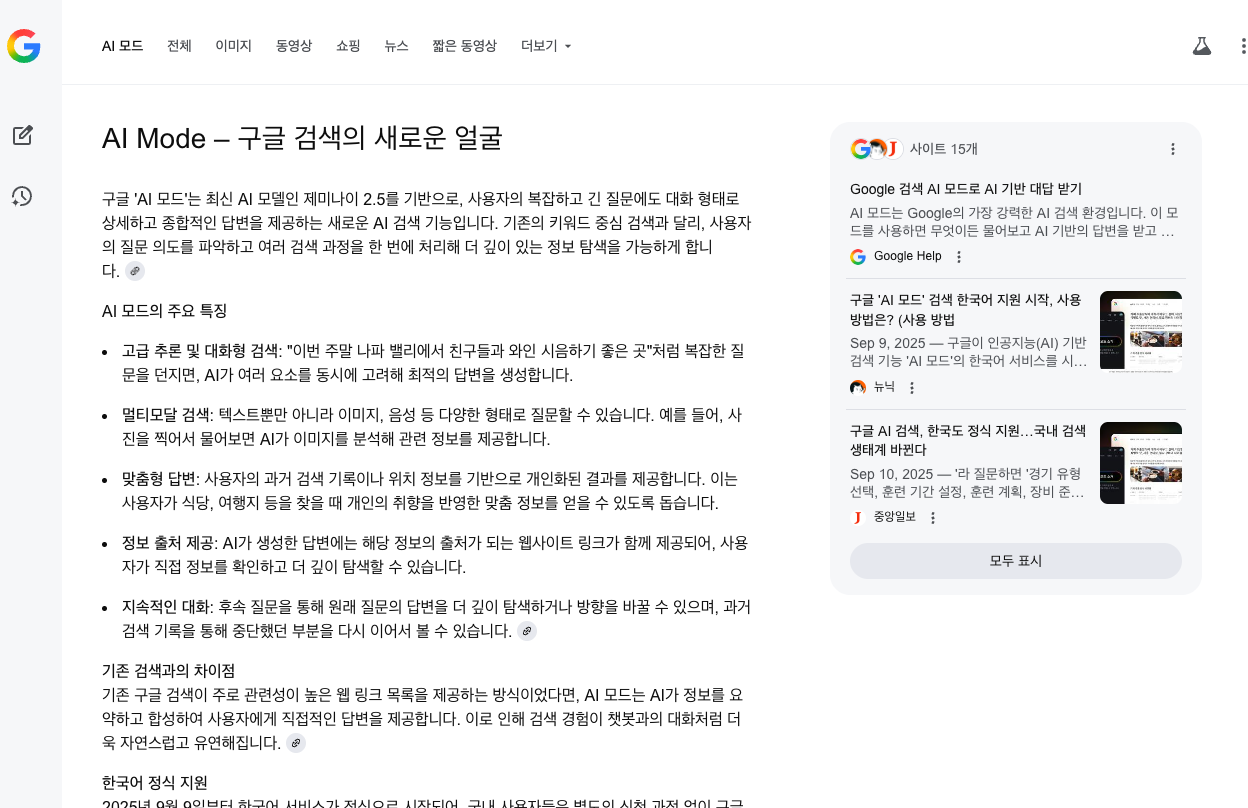Image resolution: width=1248 pixels, height=808 pixels.
Task: Click thumbnail of 뉴닉 article
Action: [x=1141, y=332]
